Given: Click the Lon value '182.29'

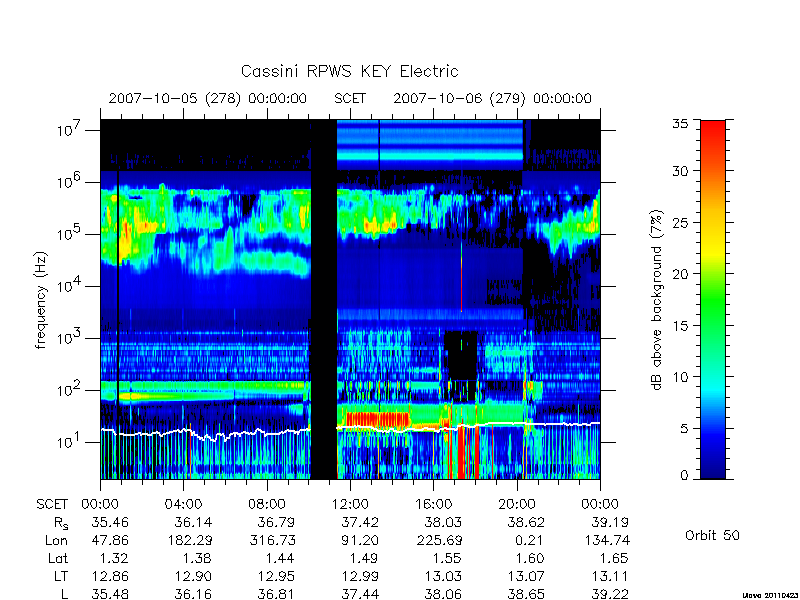Looking at the screenshot, I should [x=189, y=540].
